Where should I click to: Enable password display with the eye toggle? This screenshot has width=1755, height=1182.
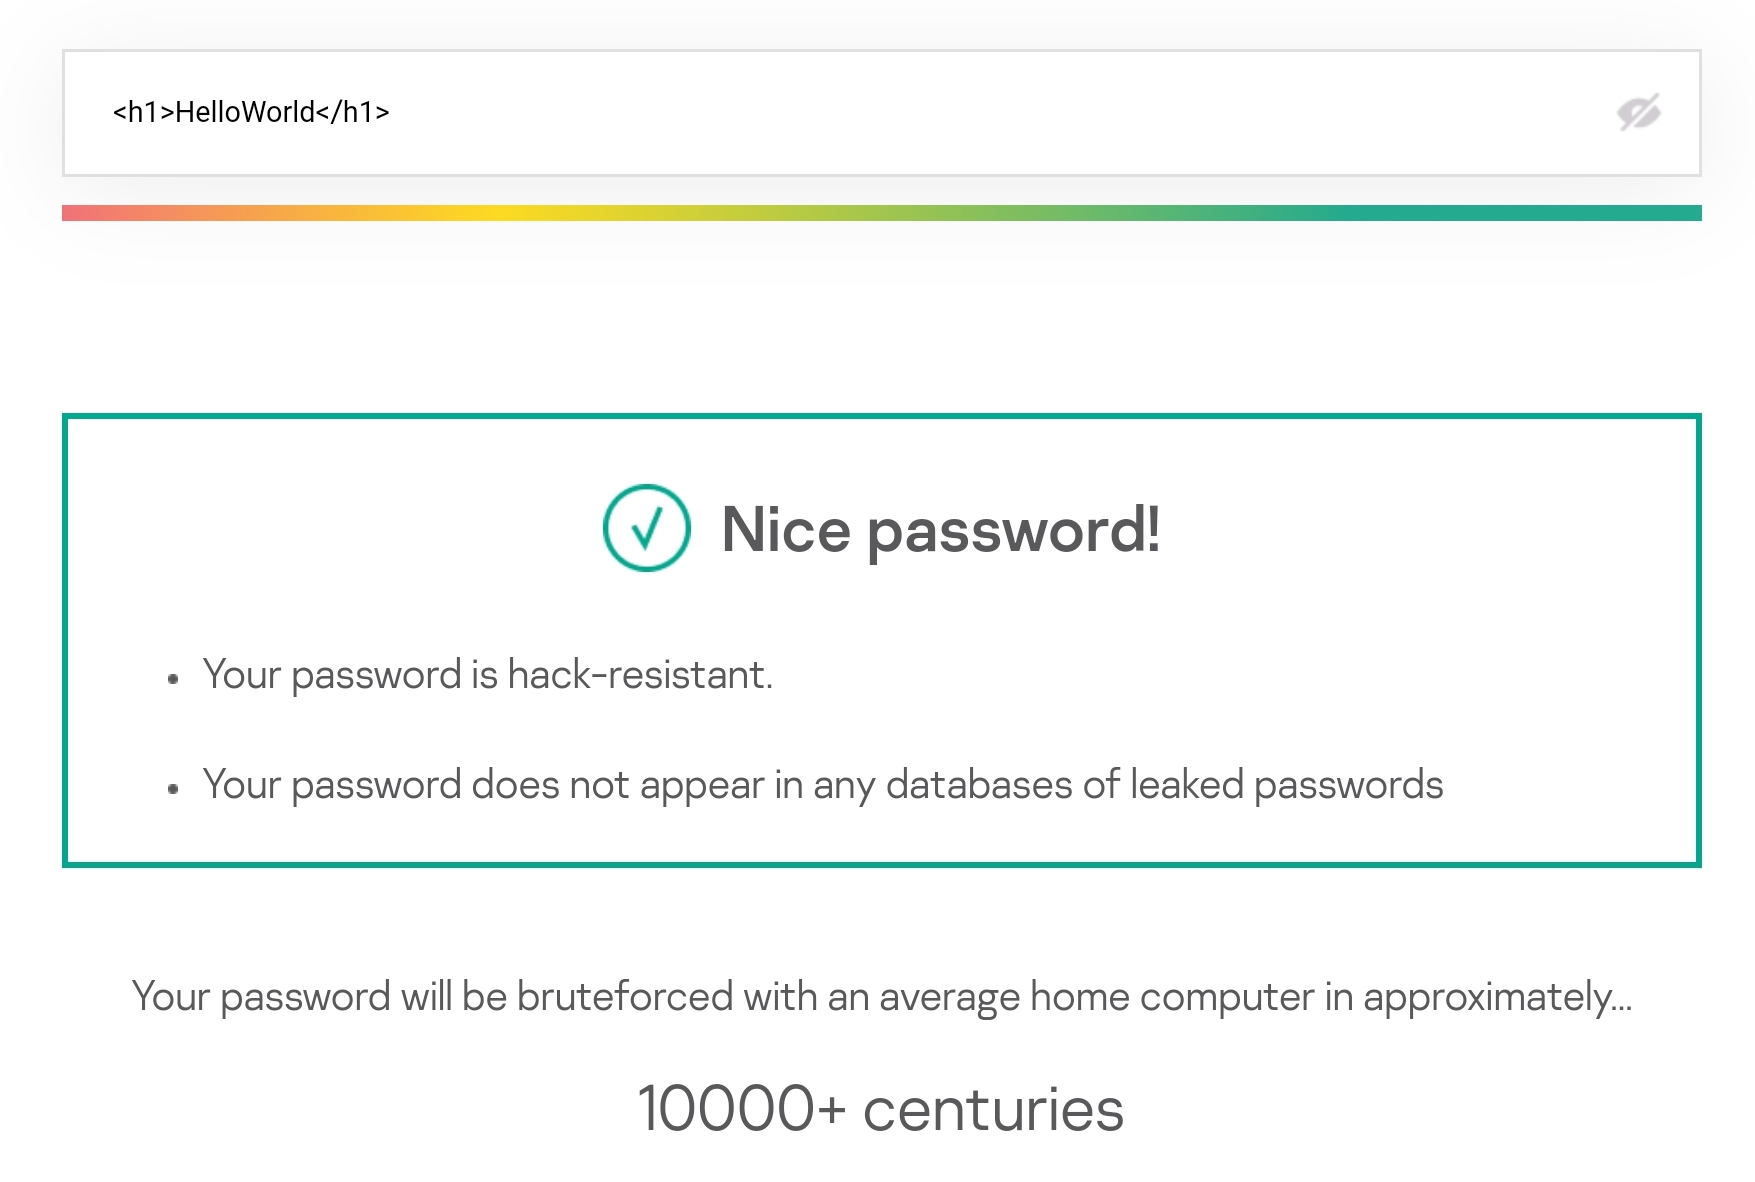(x=1640, y=113)
